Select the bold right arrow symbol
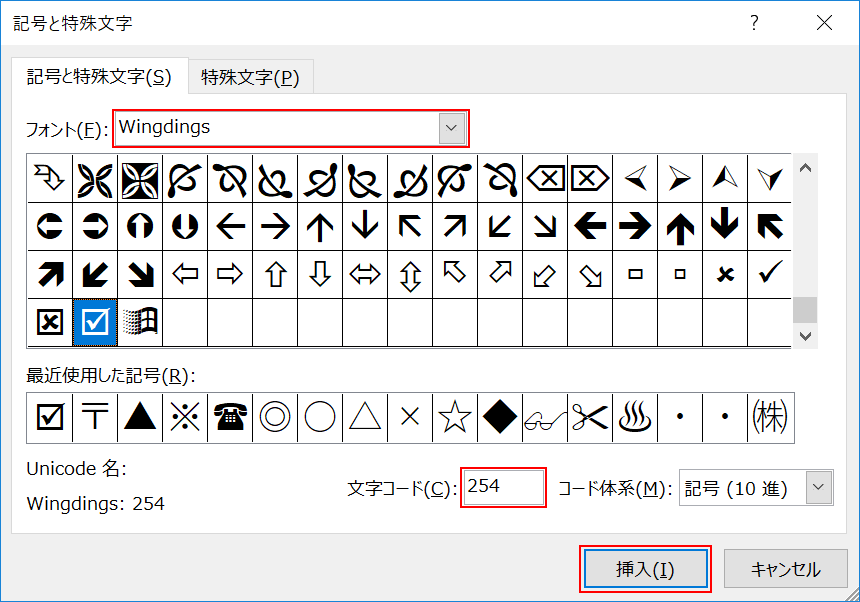This screenshot has height=602, width=860. (635, 226)
